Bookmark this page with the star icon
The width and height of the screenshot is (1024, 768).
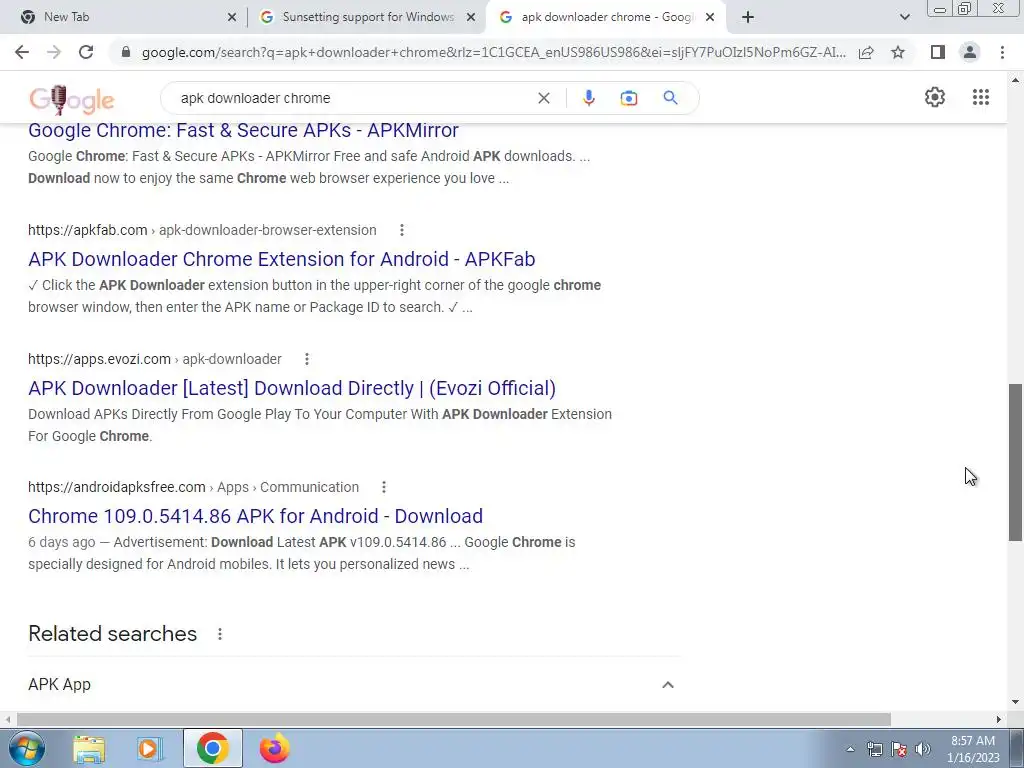point(898,52)
